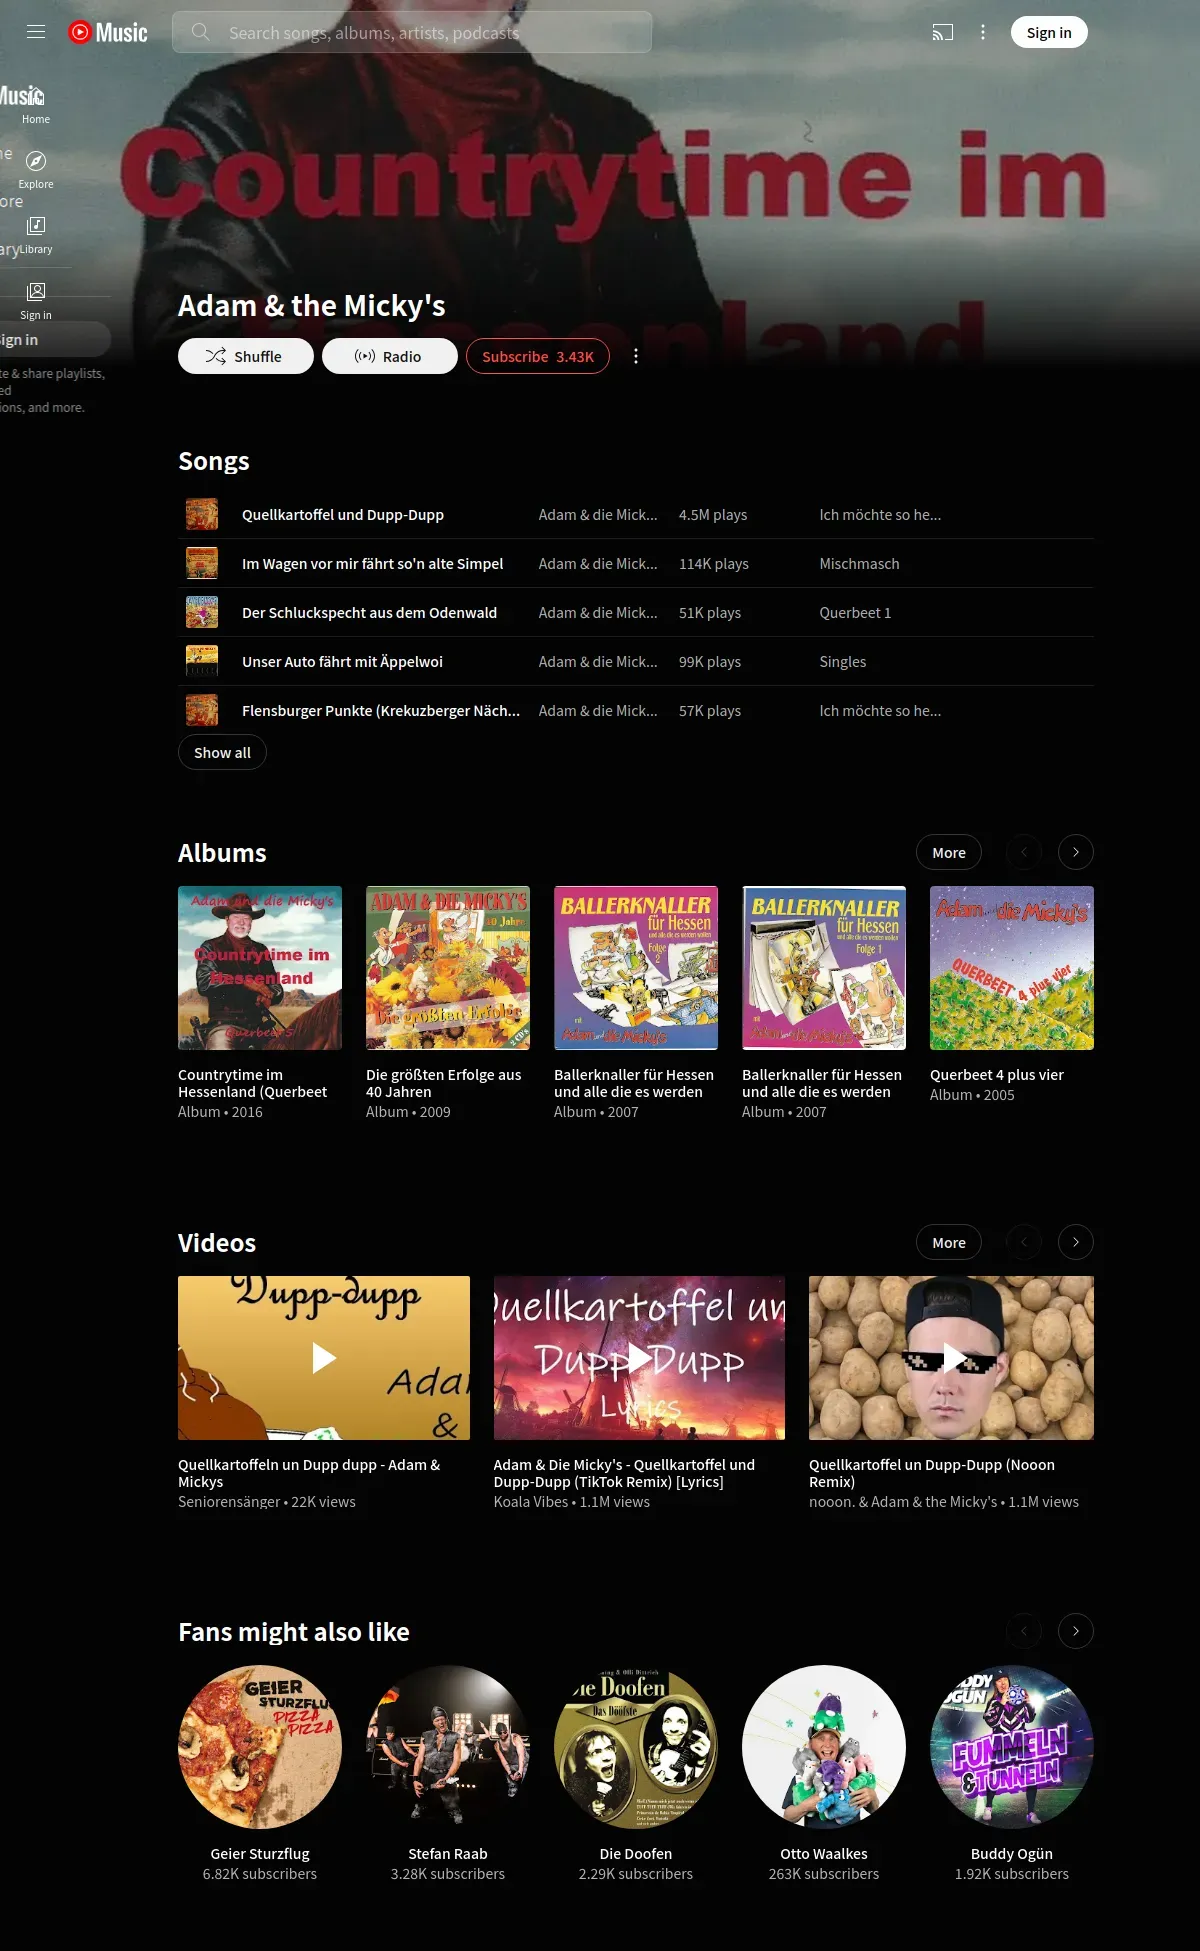Click More button in Videos section
Viewport: 1200px width, 1951px height.
tap(949, 1242)
